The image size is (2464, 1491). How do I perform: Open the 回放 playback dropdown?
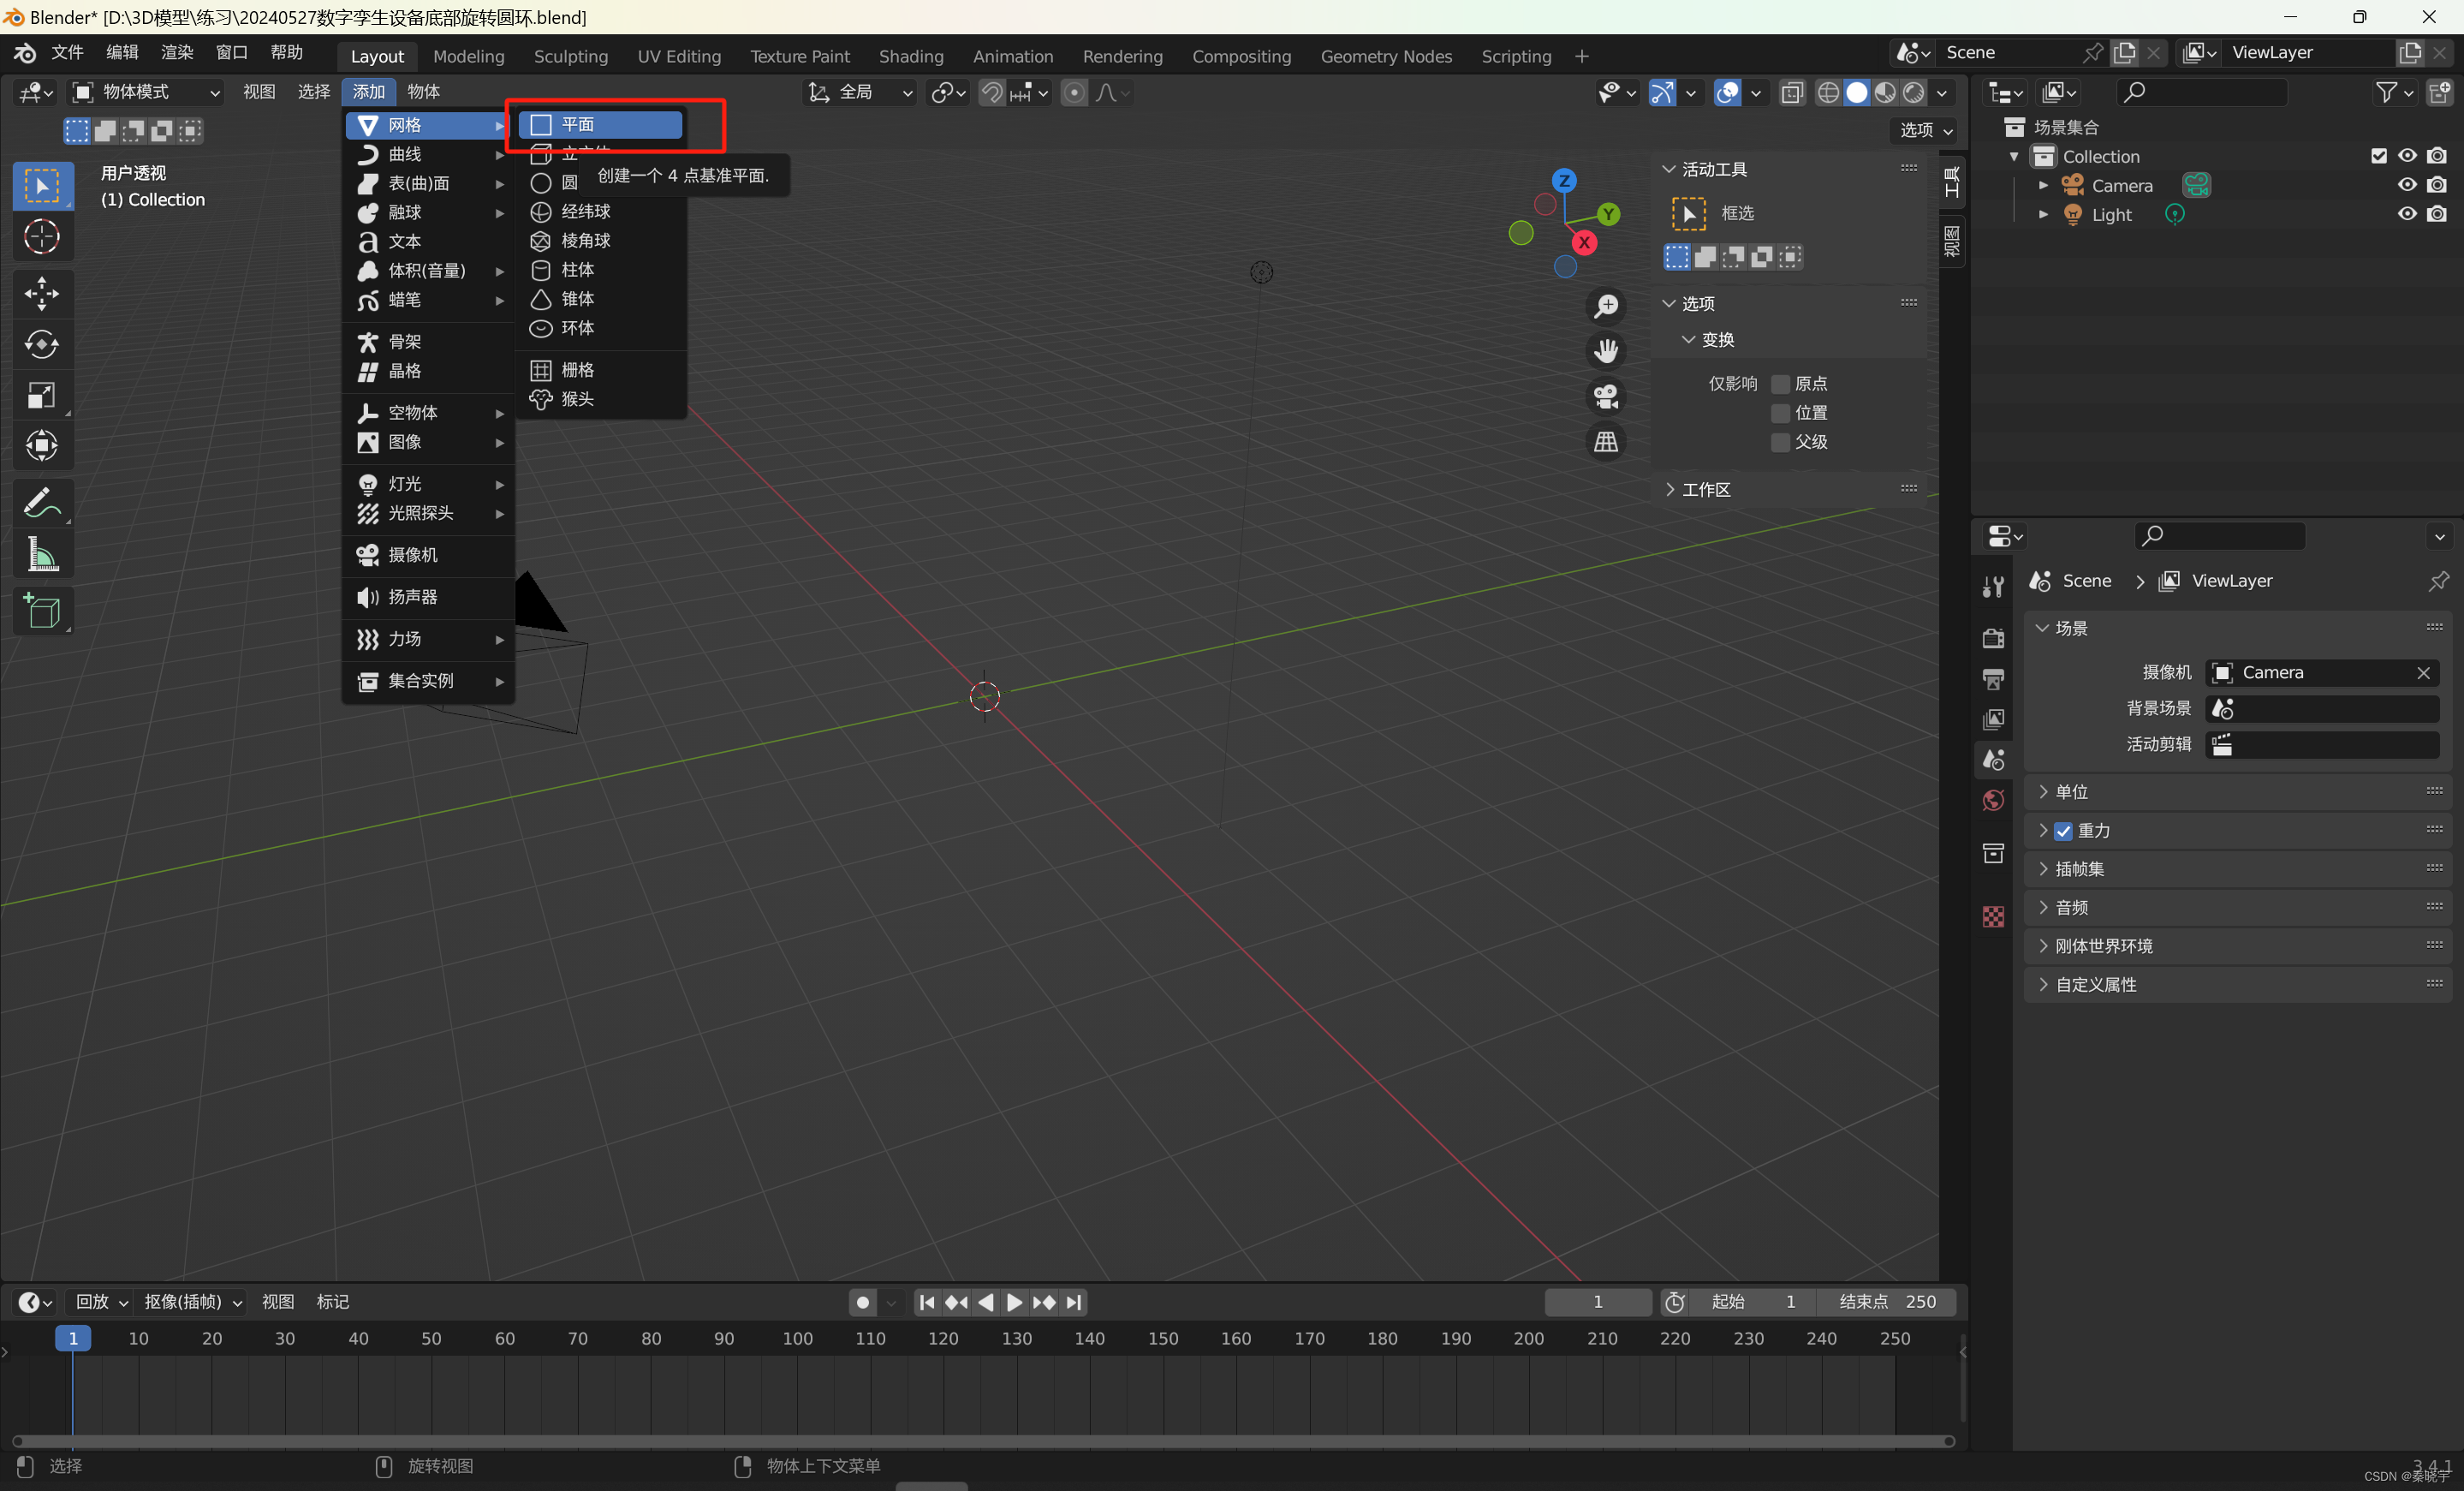coord(100,1301)
